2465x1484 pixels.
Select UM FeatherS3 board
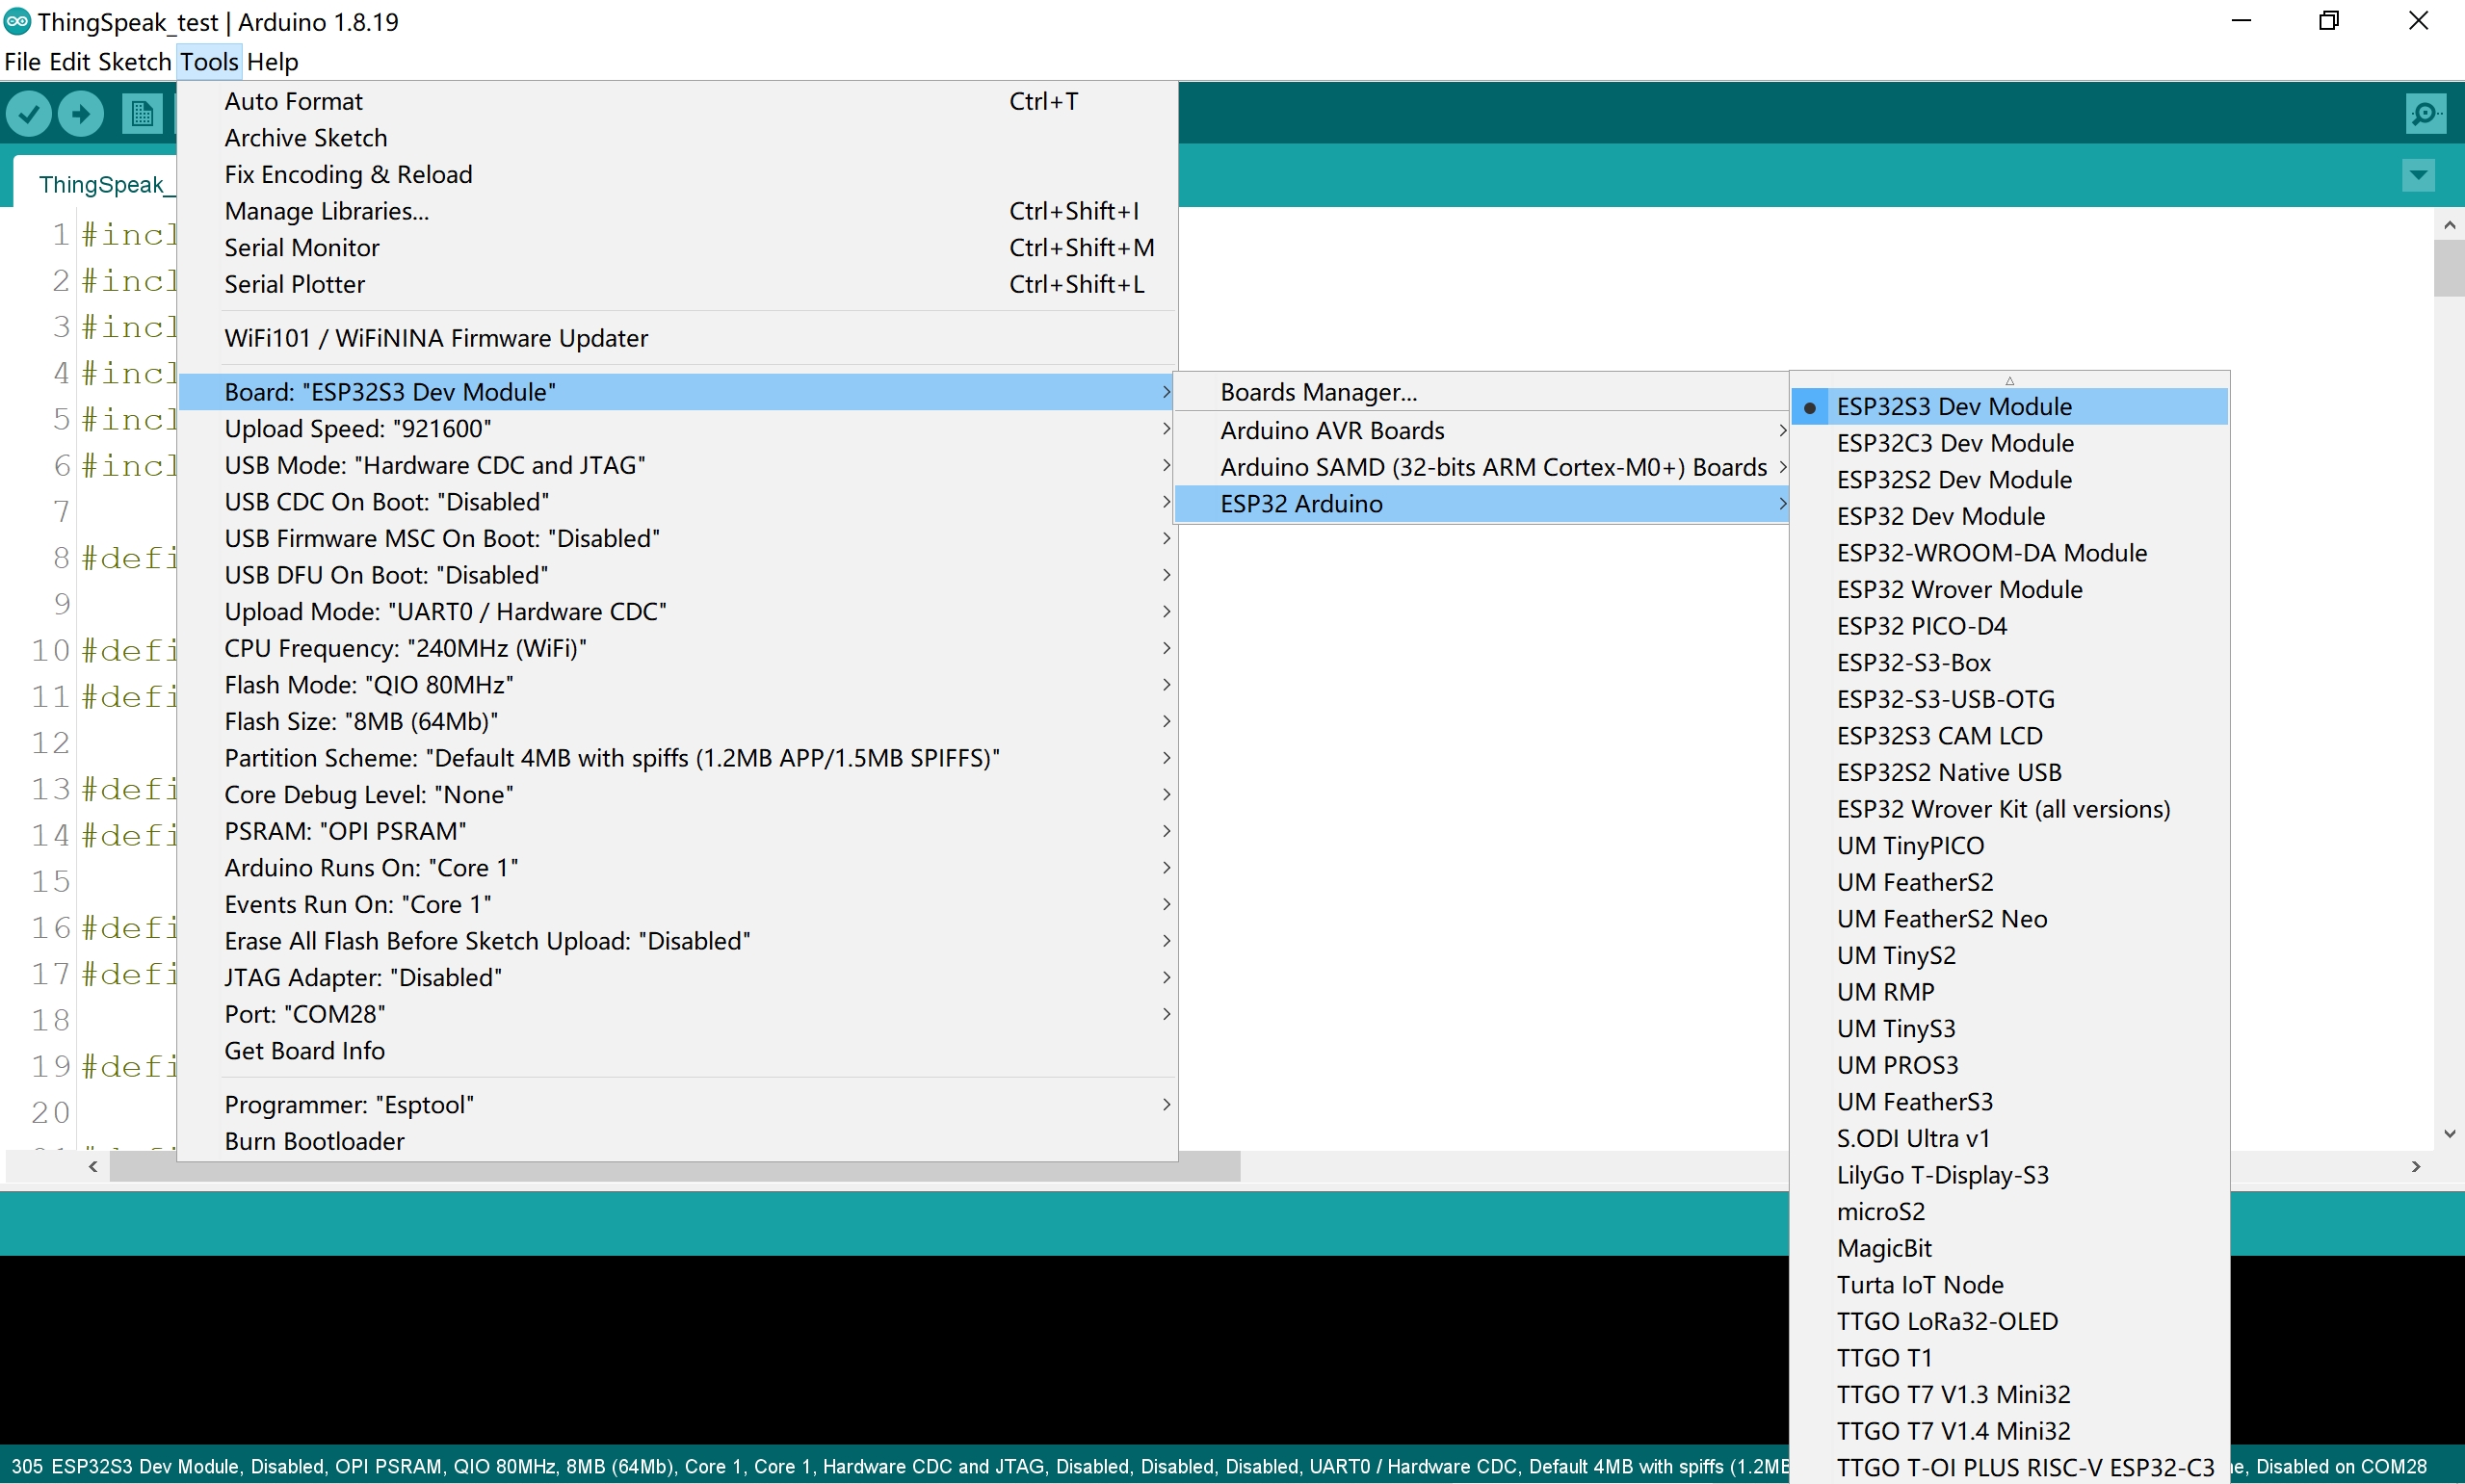(x=2009, y=1102)
